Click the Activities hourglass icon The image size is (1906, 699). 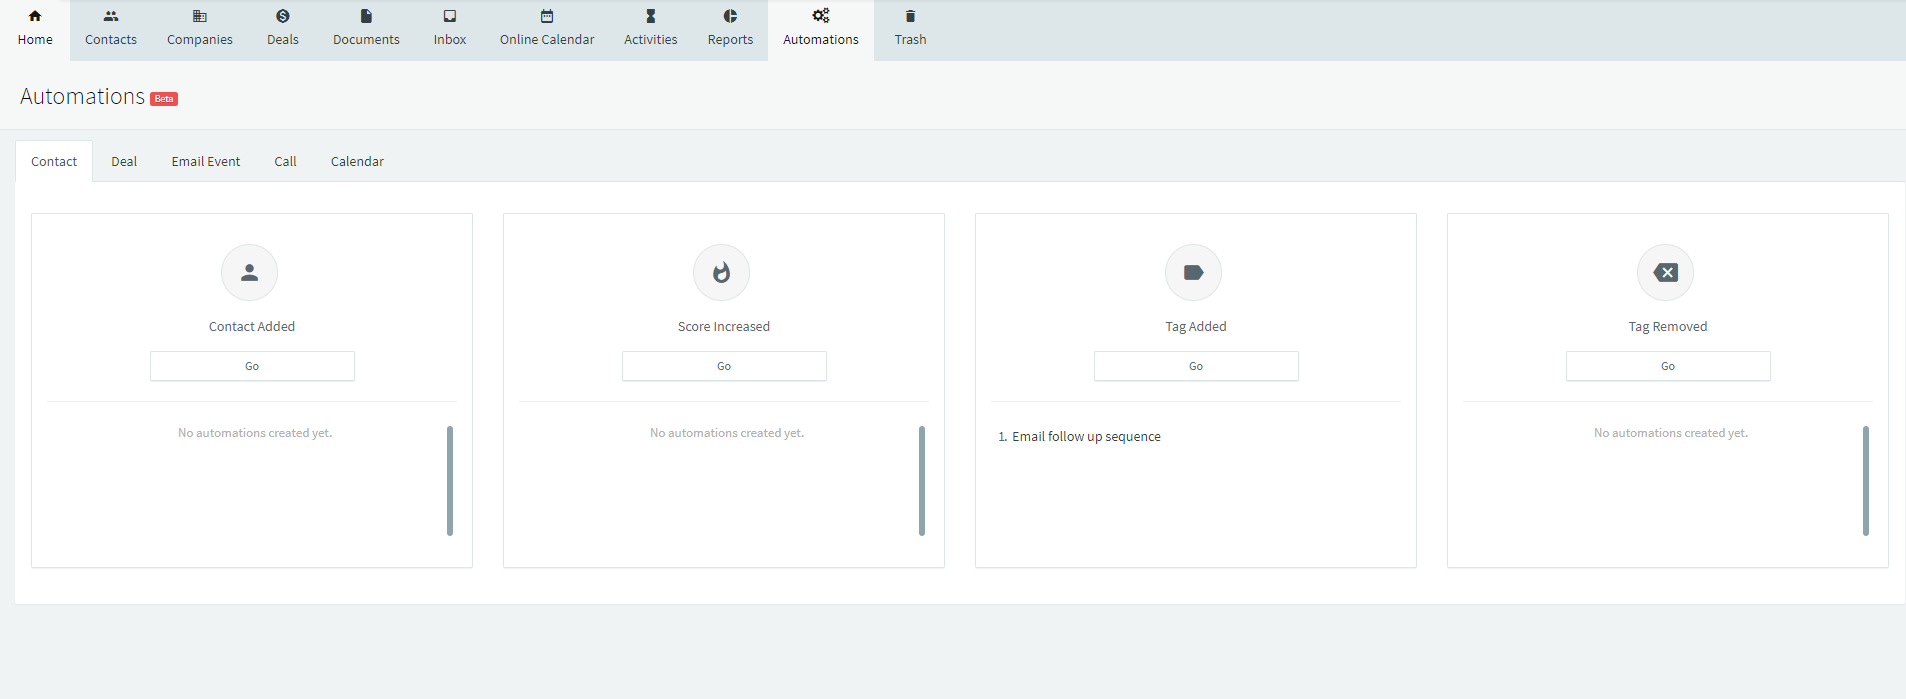(651, 16)
